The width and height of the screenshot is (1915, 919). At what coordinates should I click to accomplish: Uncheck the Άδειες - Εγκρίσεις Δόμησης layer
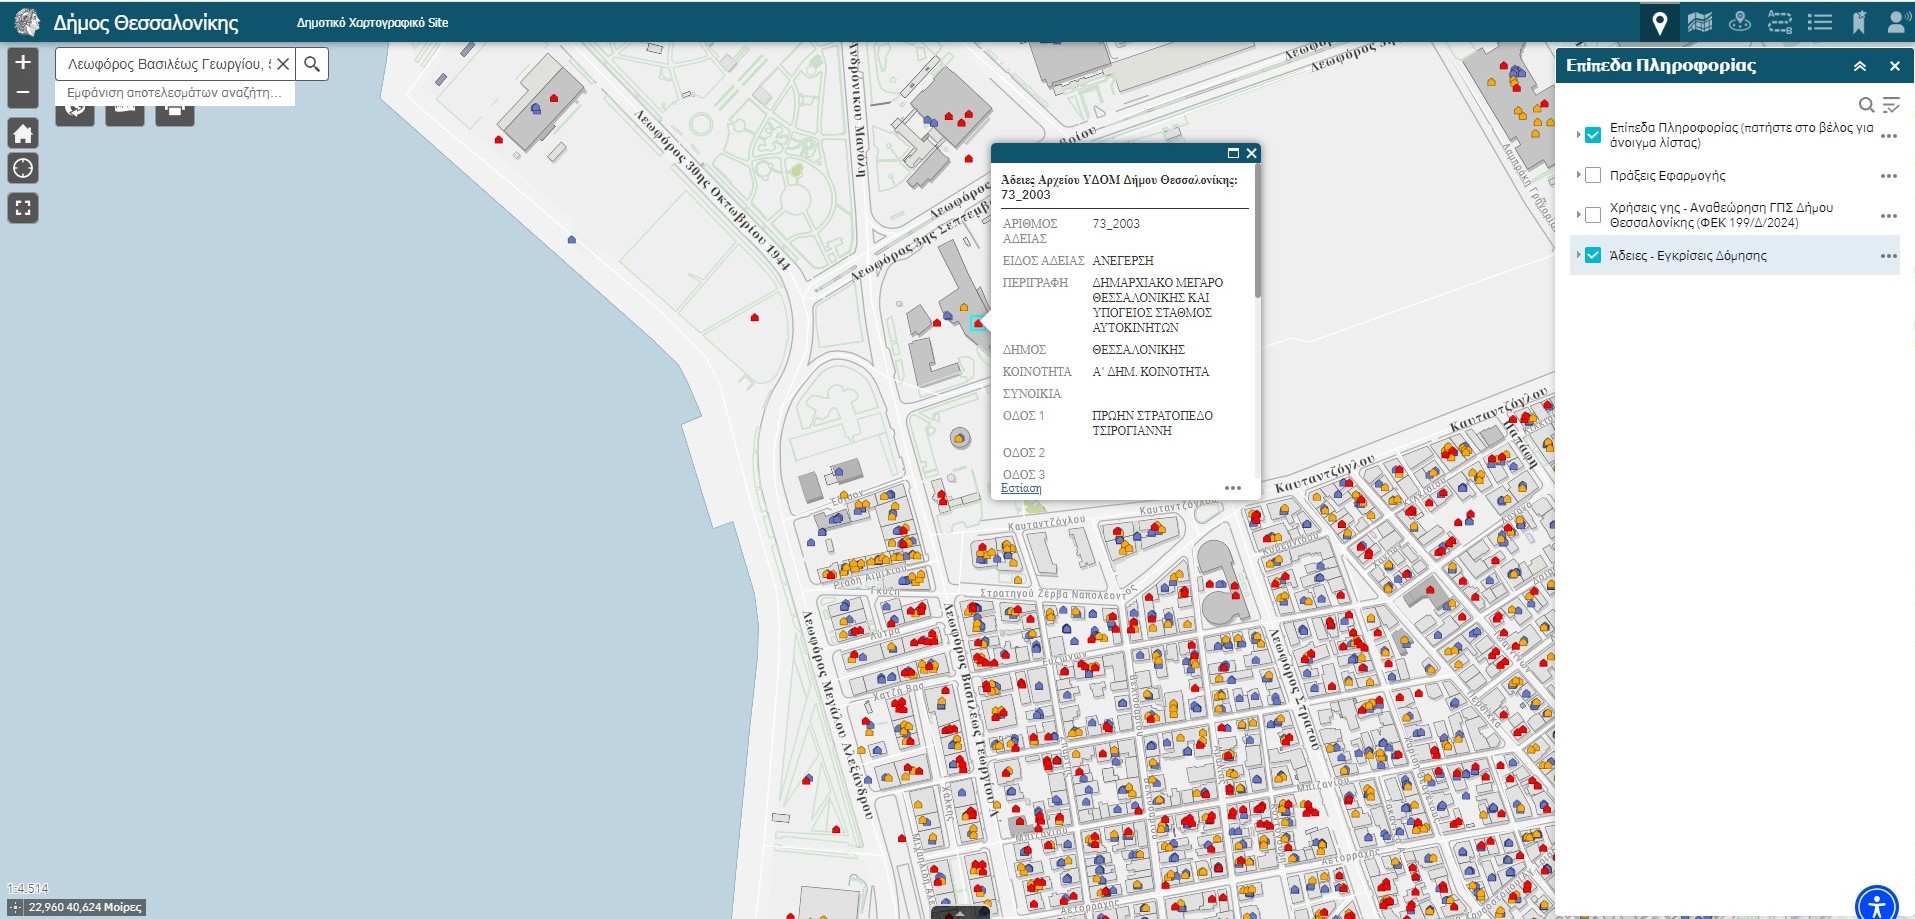click(x=1593, y=255)
